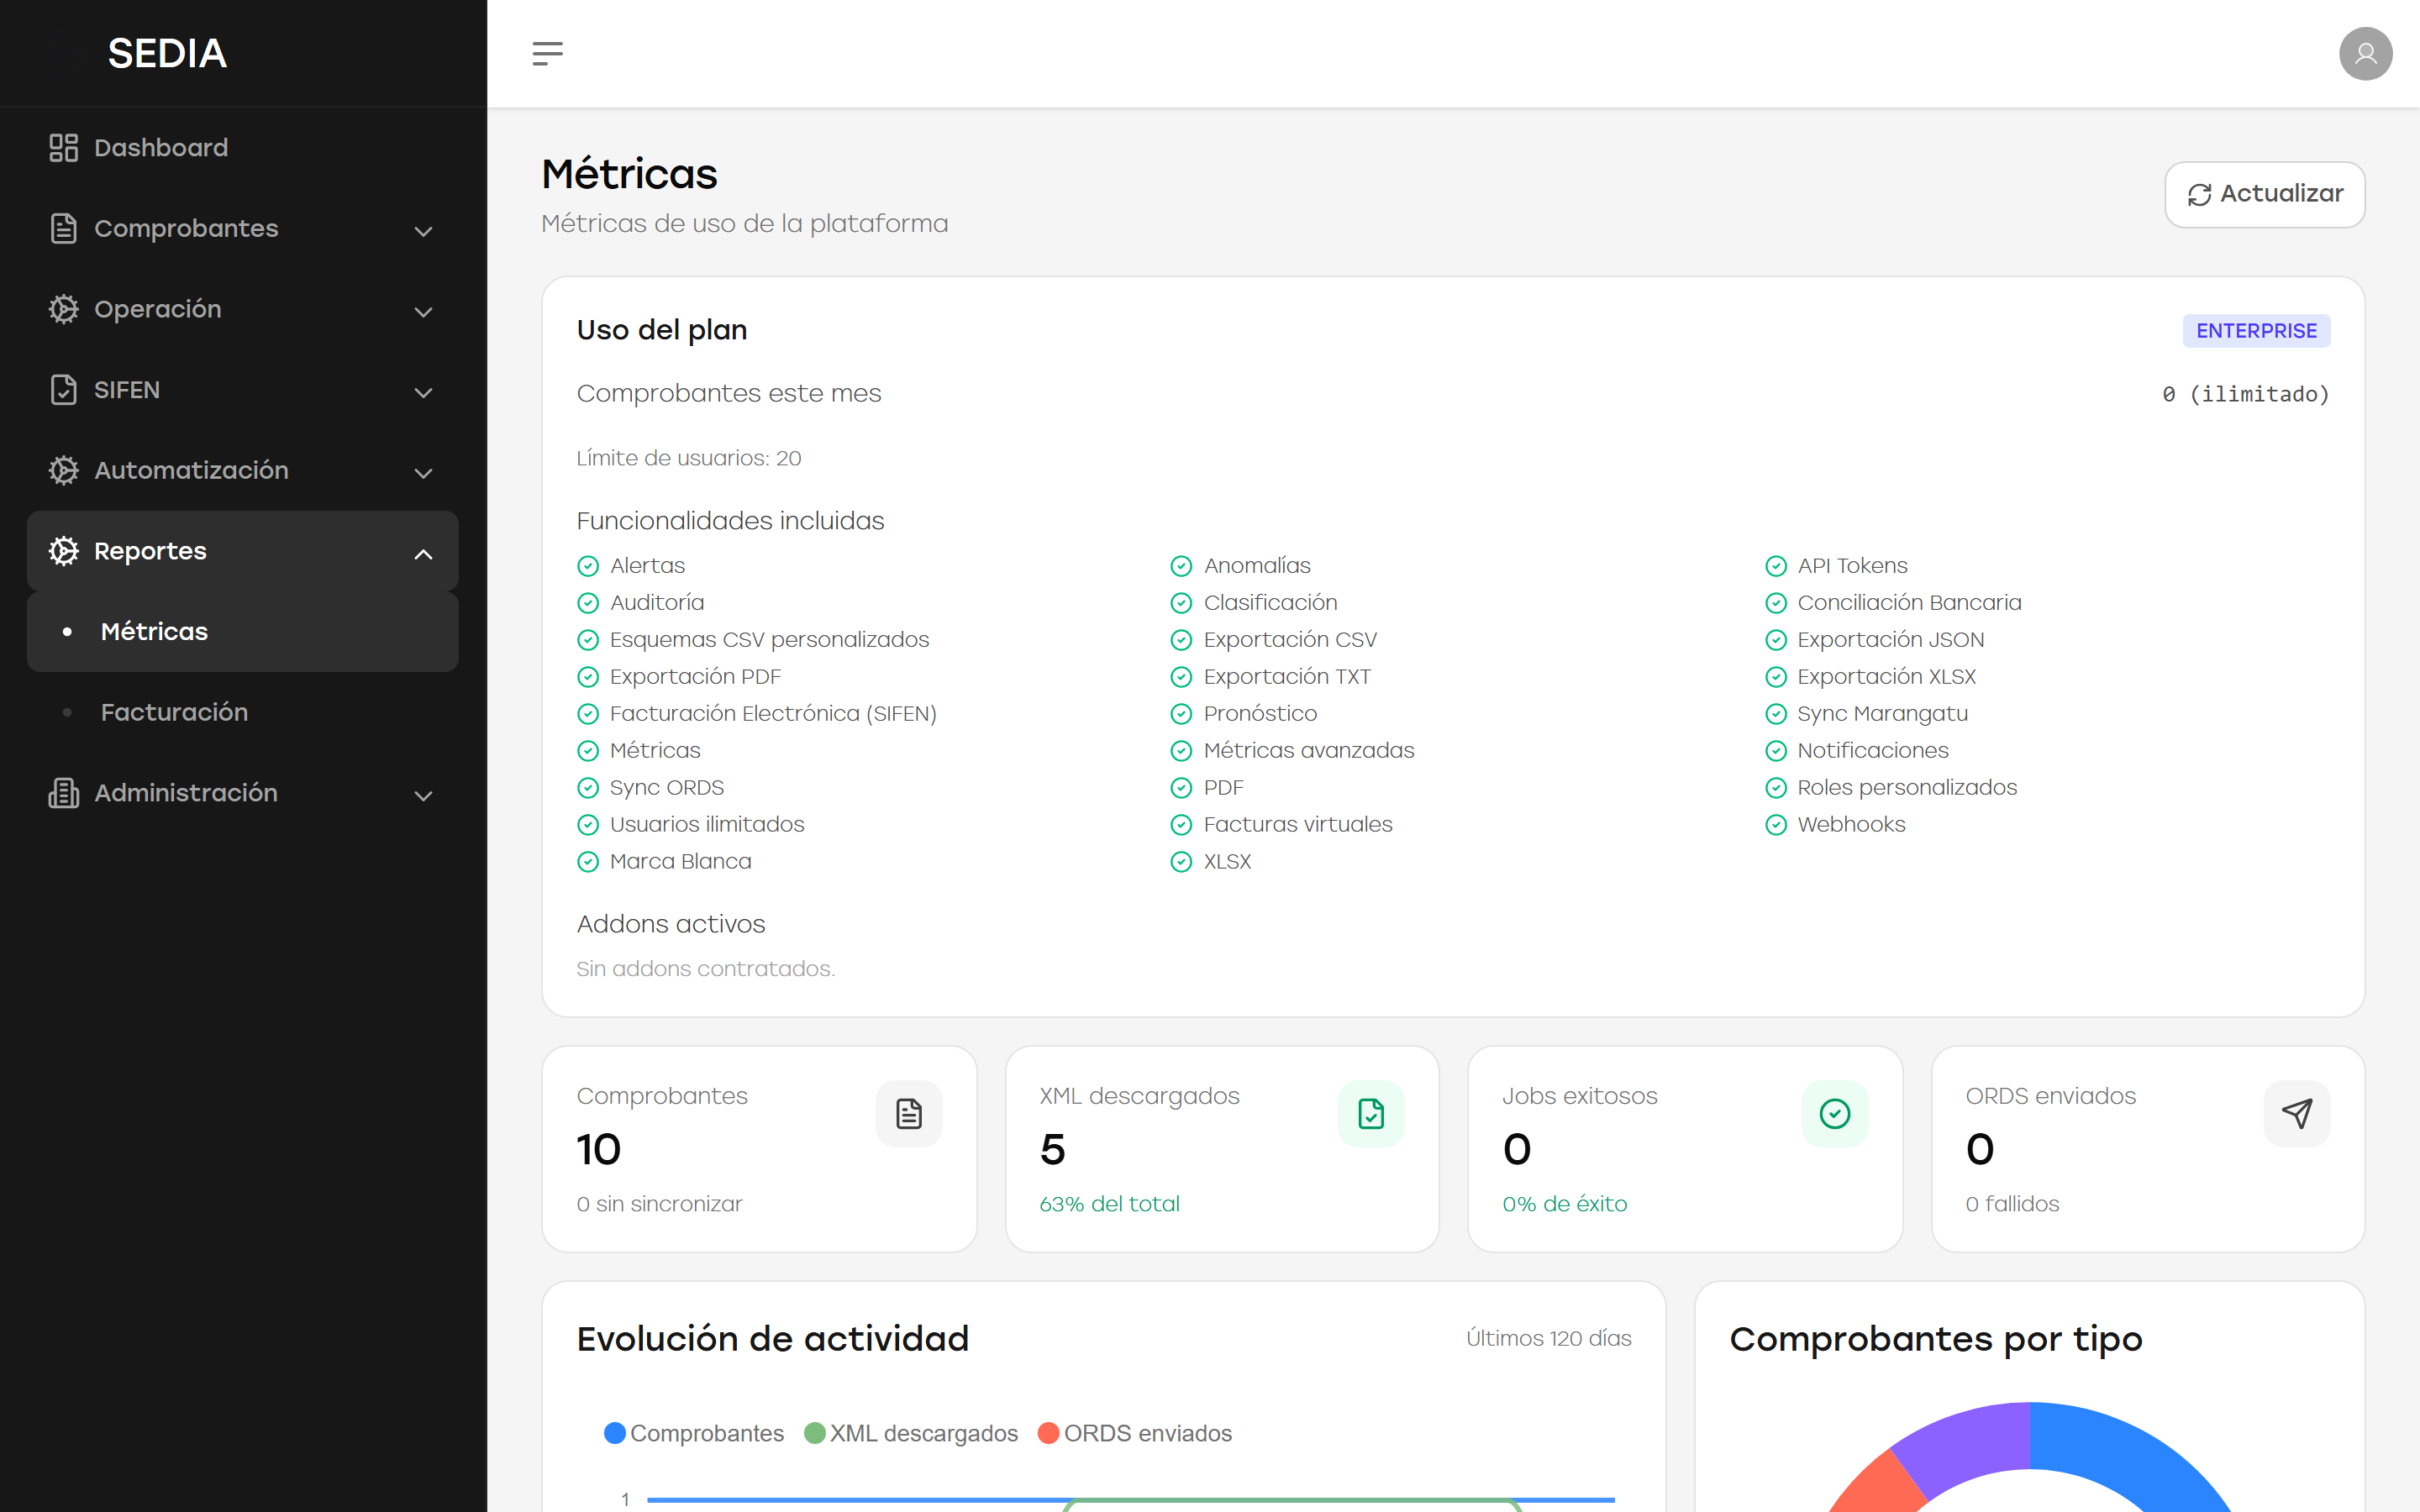Viewport: 2420px width, 1512px height.
Task: Open the Comprobantes stat card showing 10
Action: (x=759, y=1149)
